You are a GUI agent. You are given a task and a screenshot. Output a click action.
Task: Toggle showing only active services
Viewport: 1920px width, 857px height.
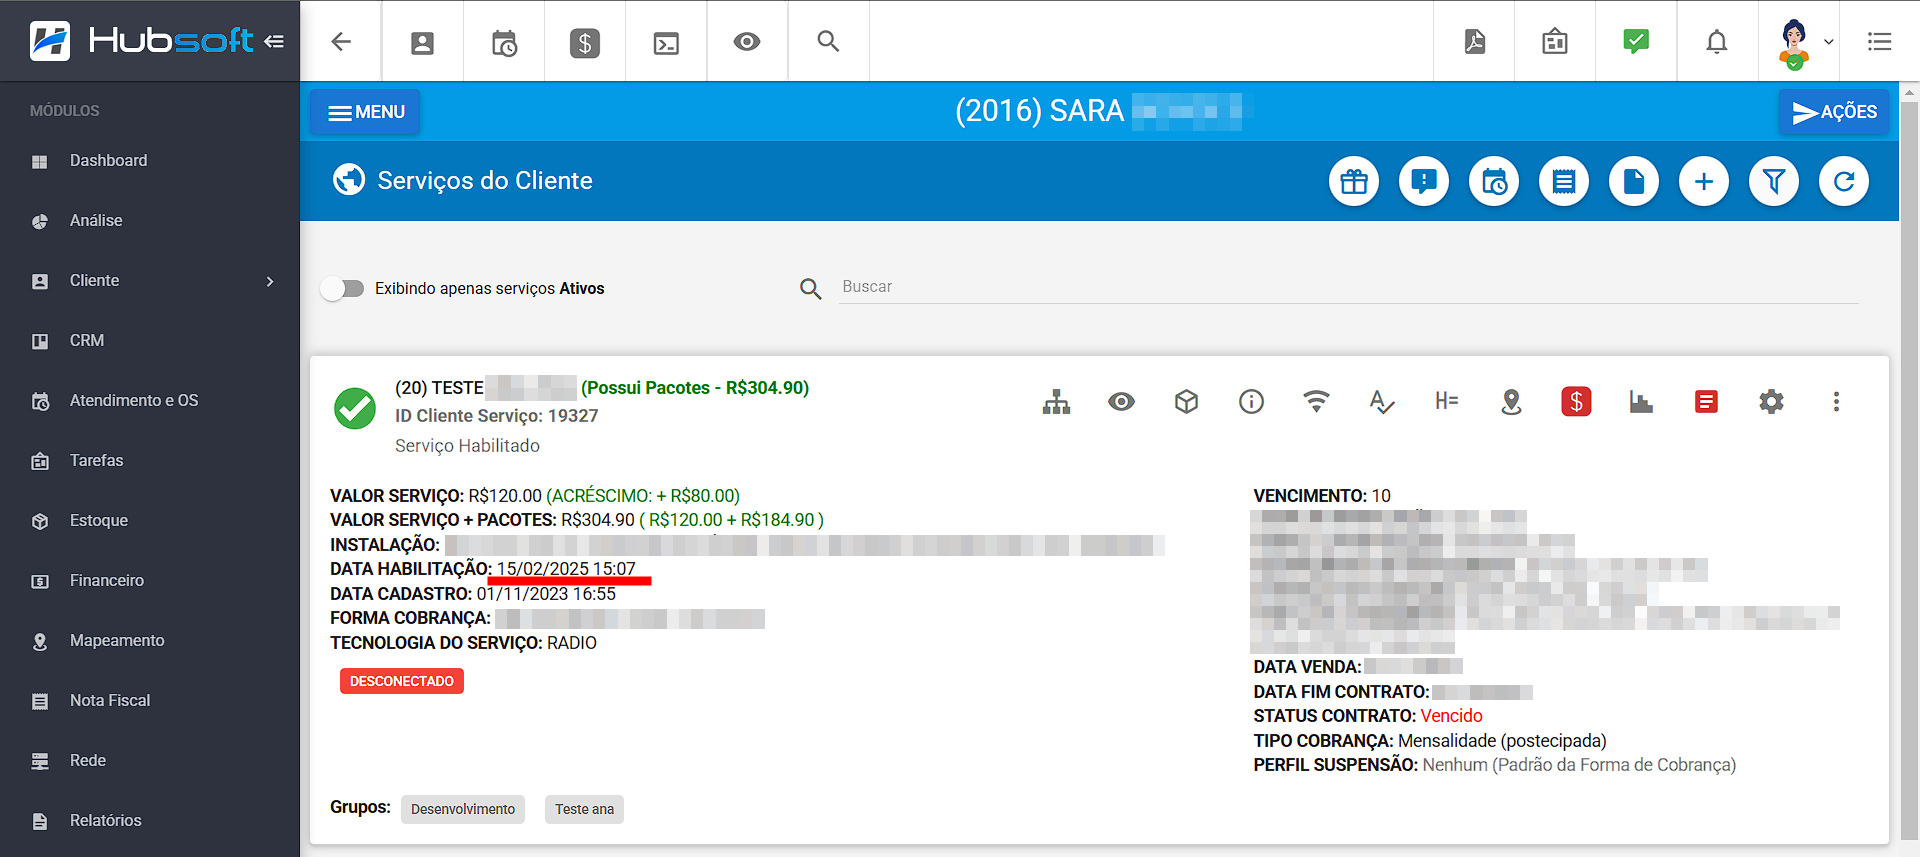(342, 288)
